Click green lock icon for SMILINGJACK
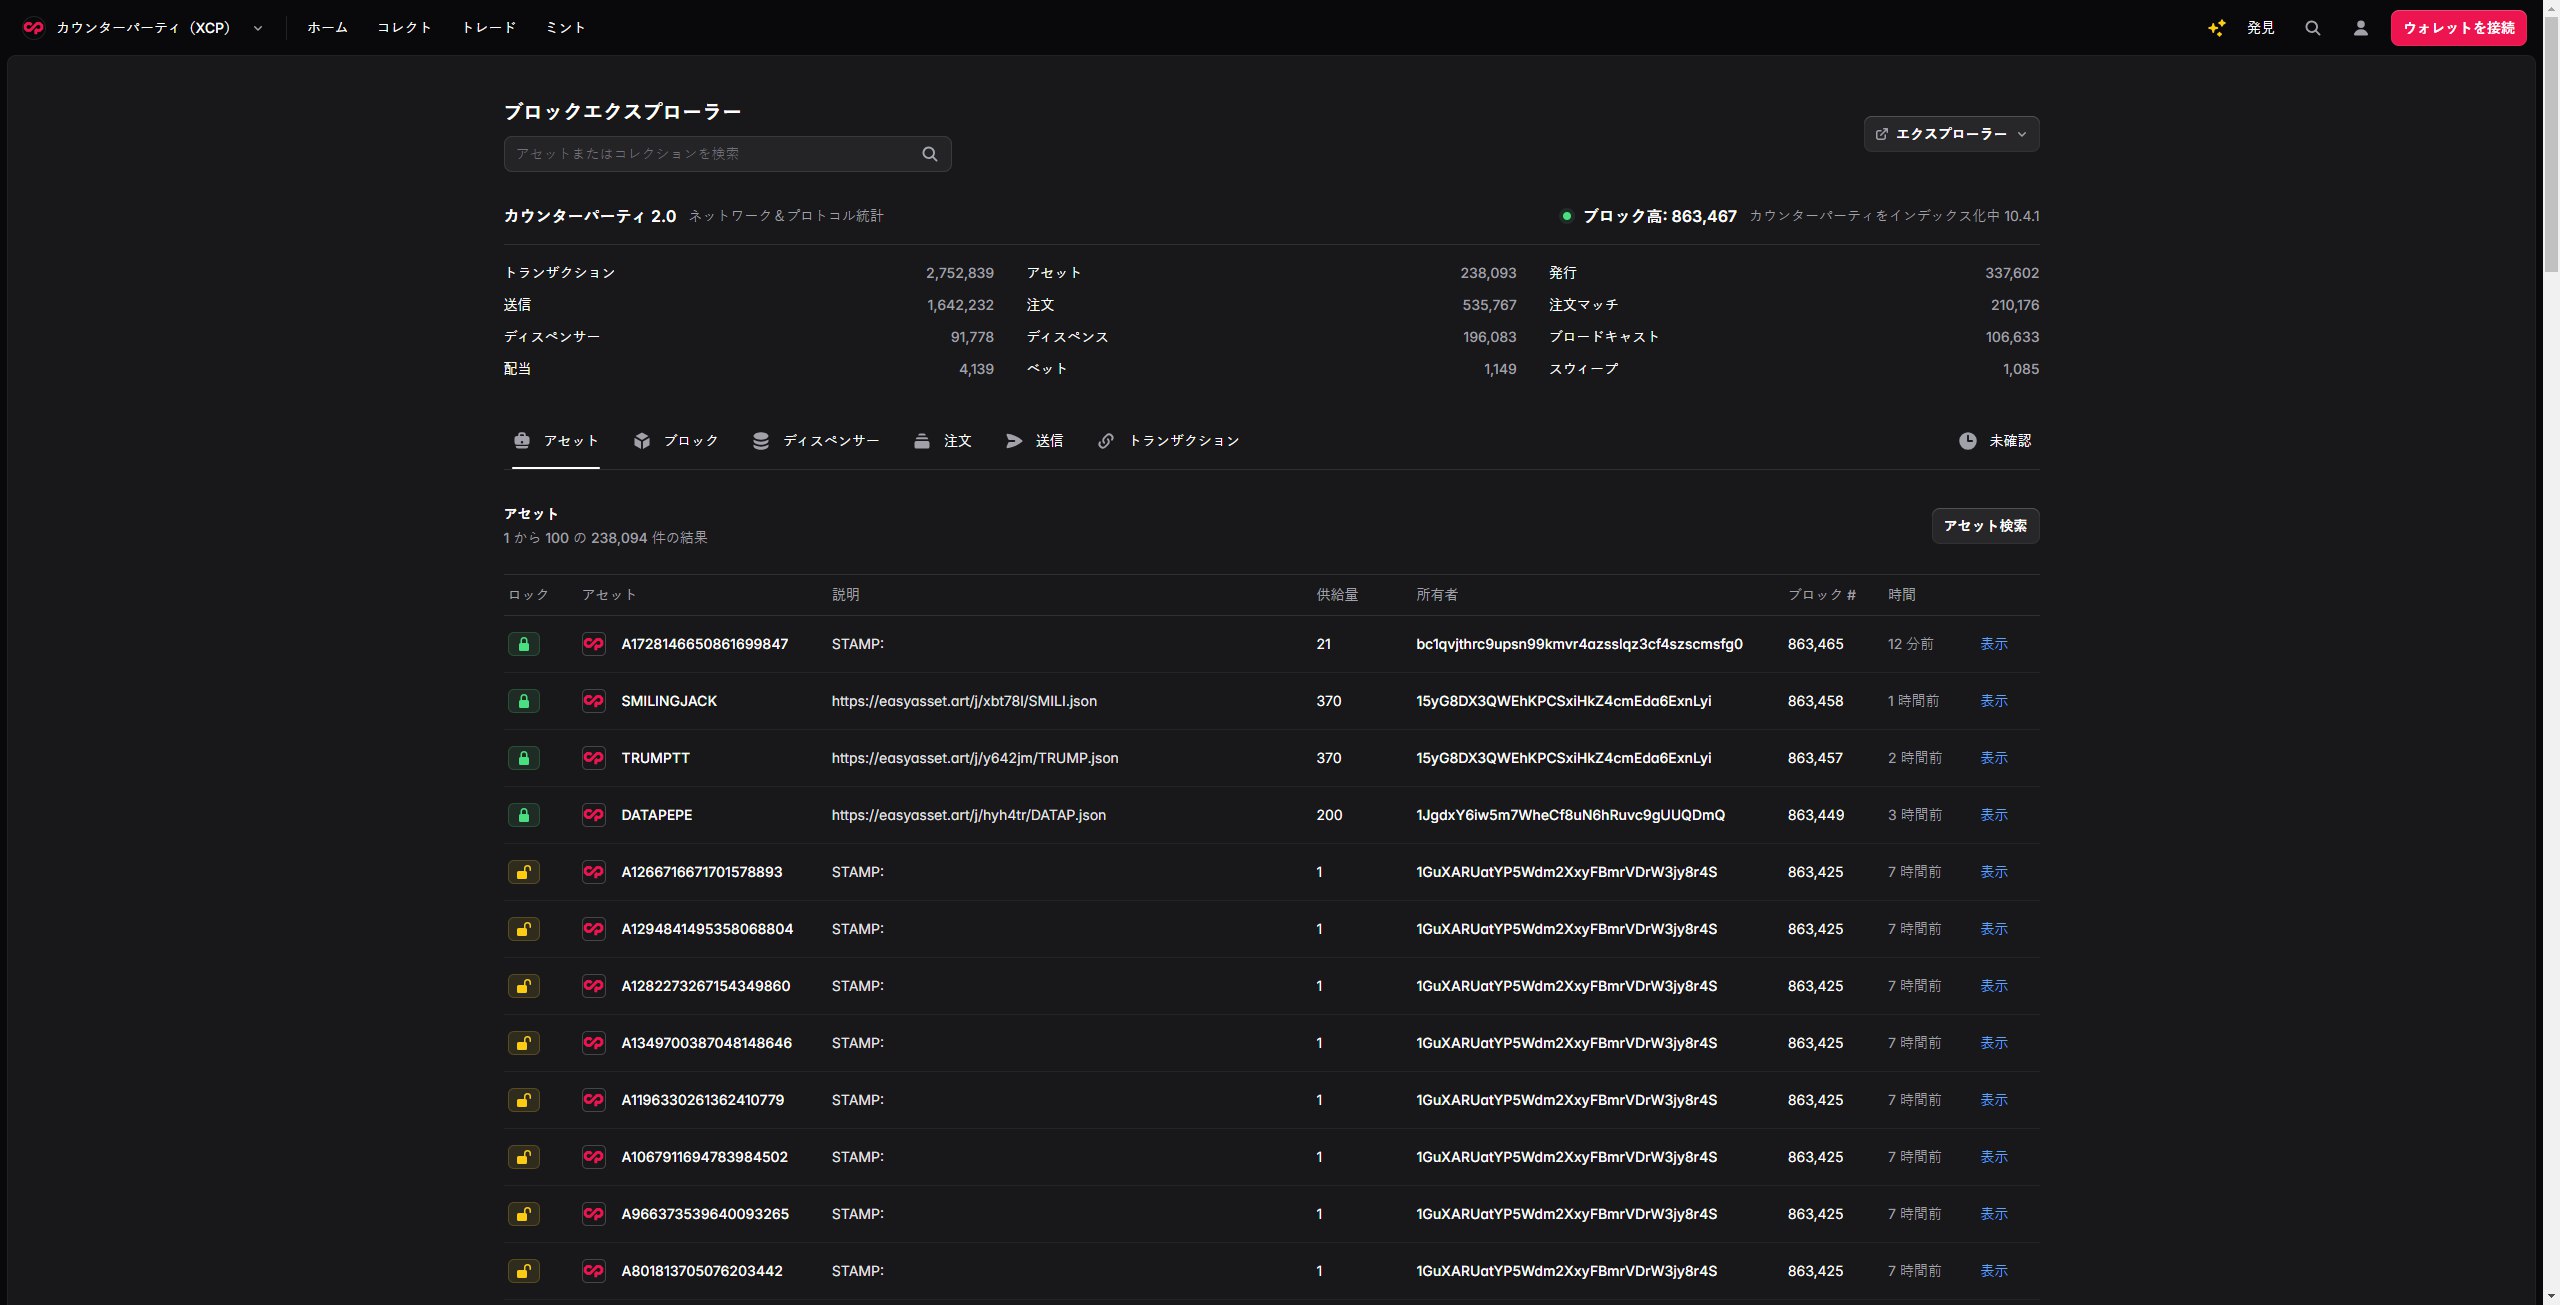2560x1305 pixels. (523, 701)
